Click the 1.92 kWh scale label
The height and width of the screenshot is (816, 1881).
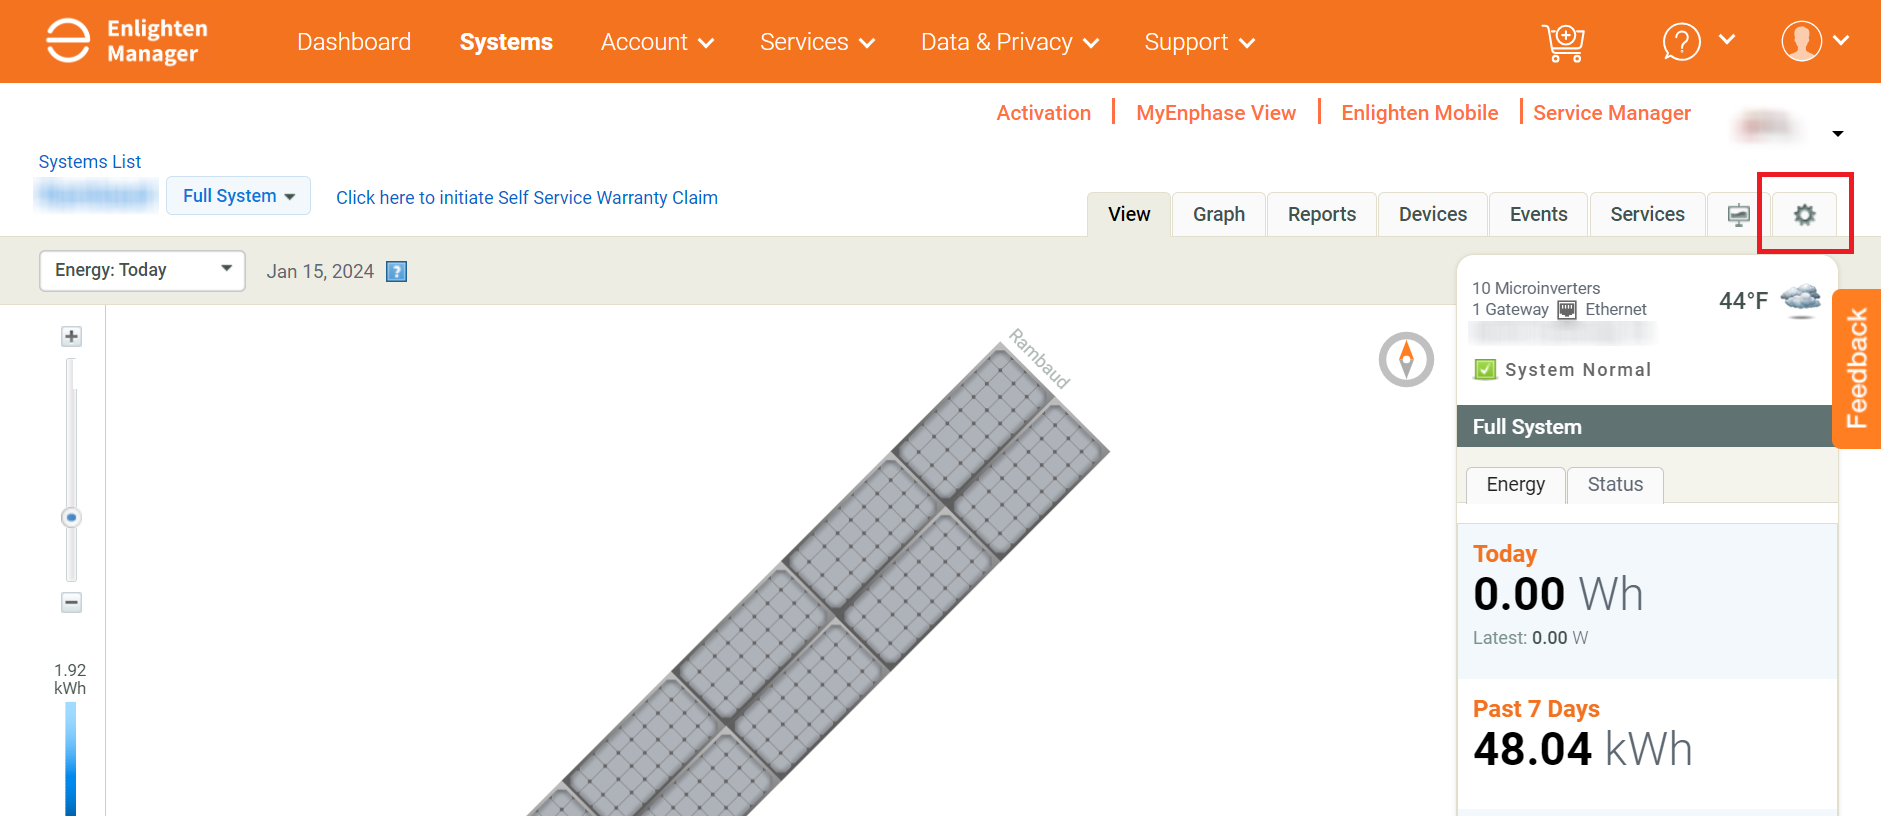click(x=70, y=679)
